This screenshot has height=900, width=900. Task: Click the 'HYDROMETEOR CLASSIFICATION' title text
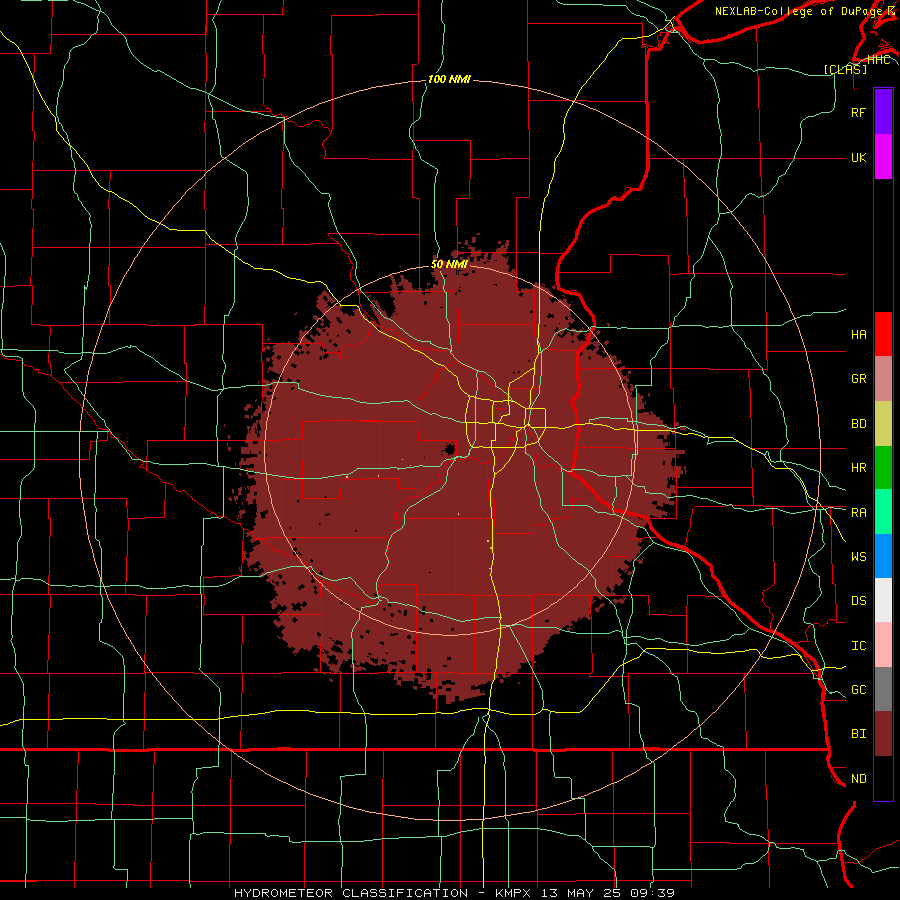(x=351, y=893)
